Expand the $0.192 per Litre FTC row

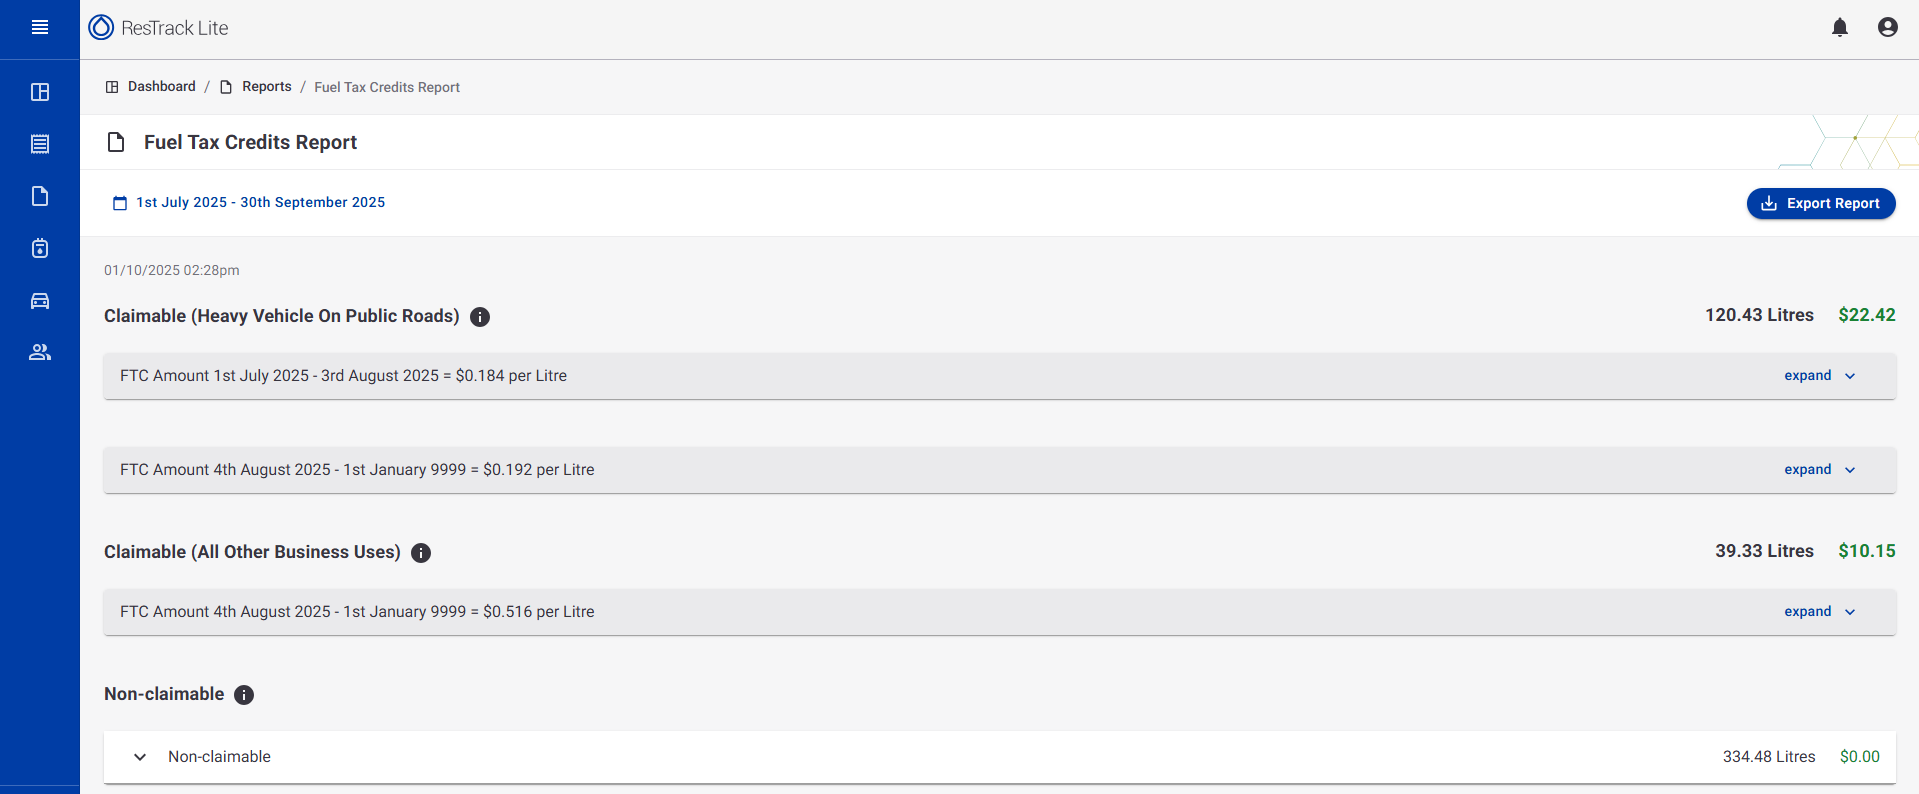[1818, 469]
